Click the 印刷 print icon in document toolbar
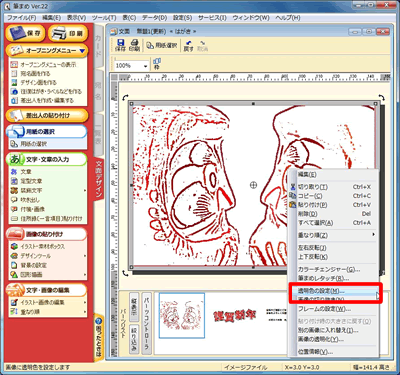 pyautogui.click(x=134, y=45)
